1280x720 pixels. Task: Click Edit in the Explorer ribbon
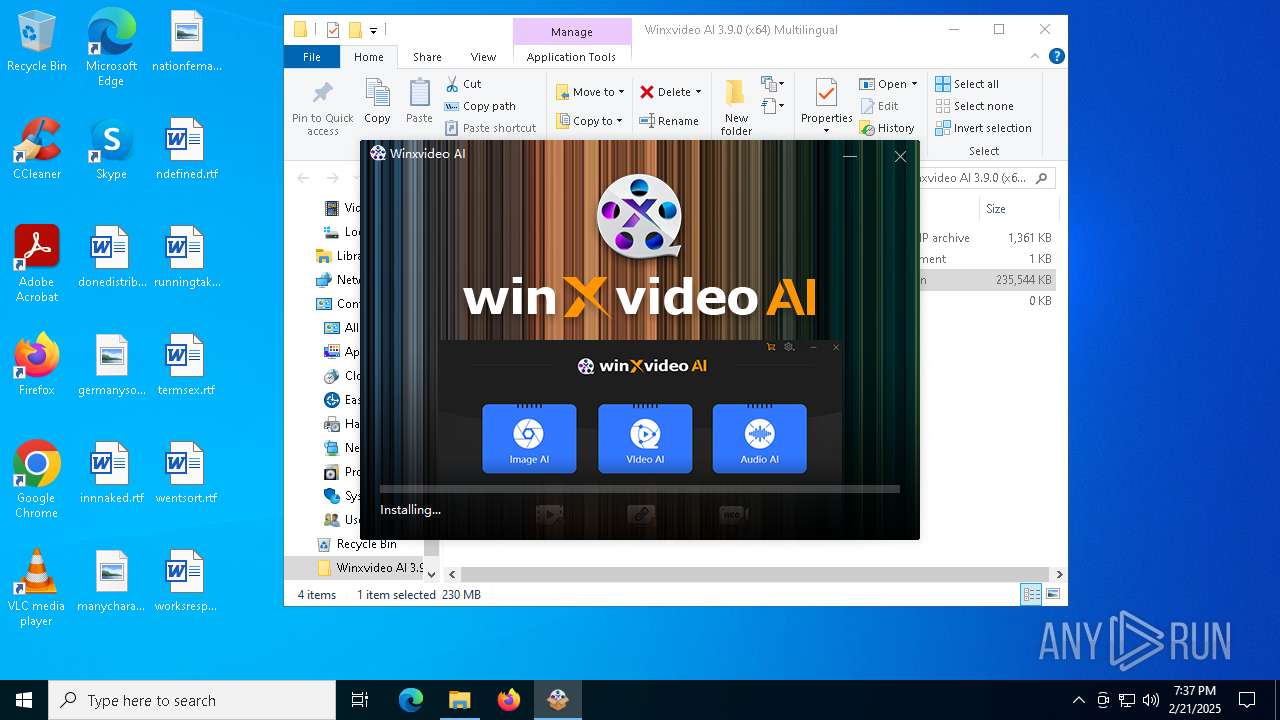coord(879,106)
